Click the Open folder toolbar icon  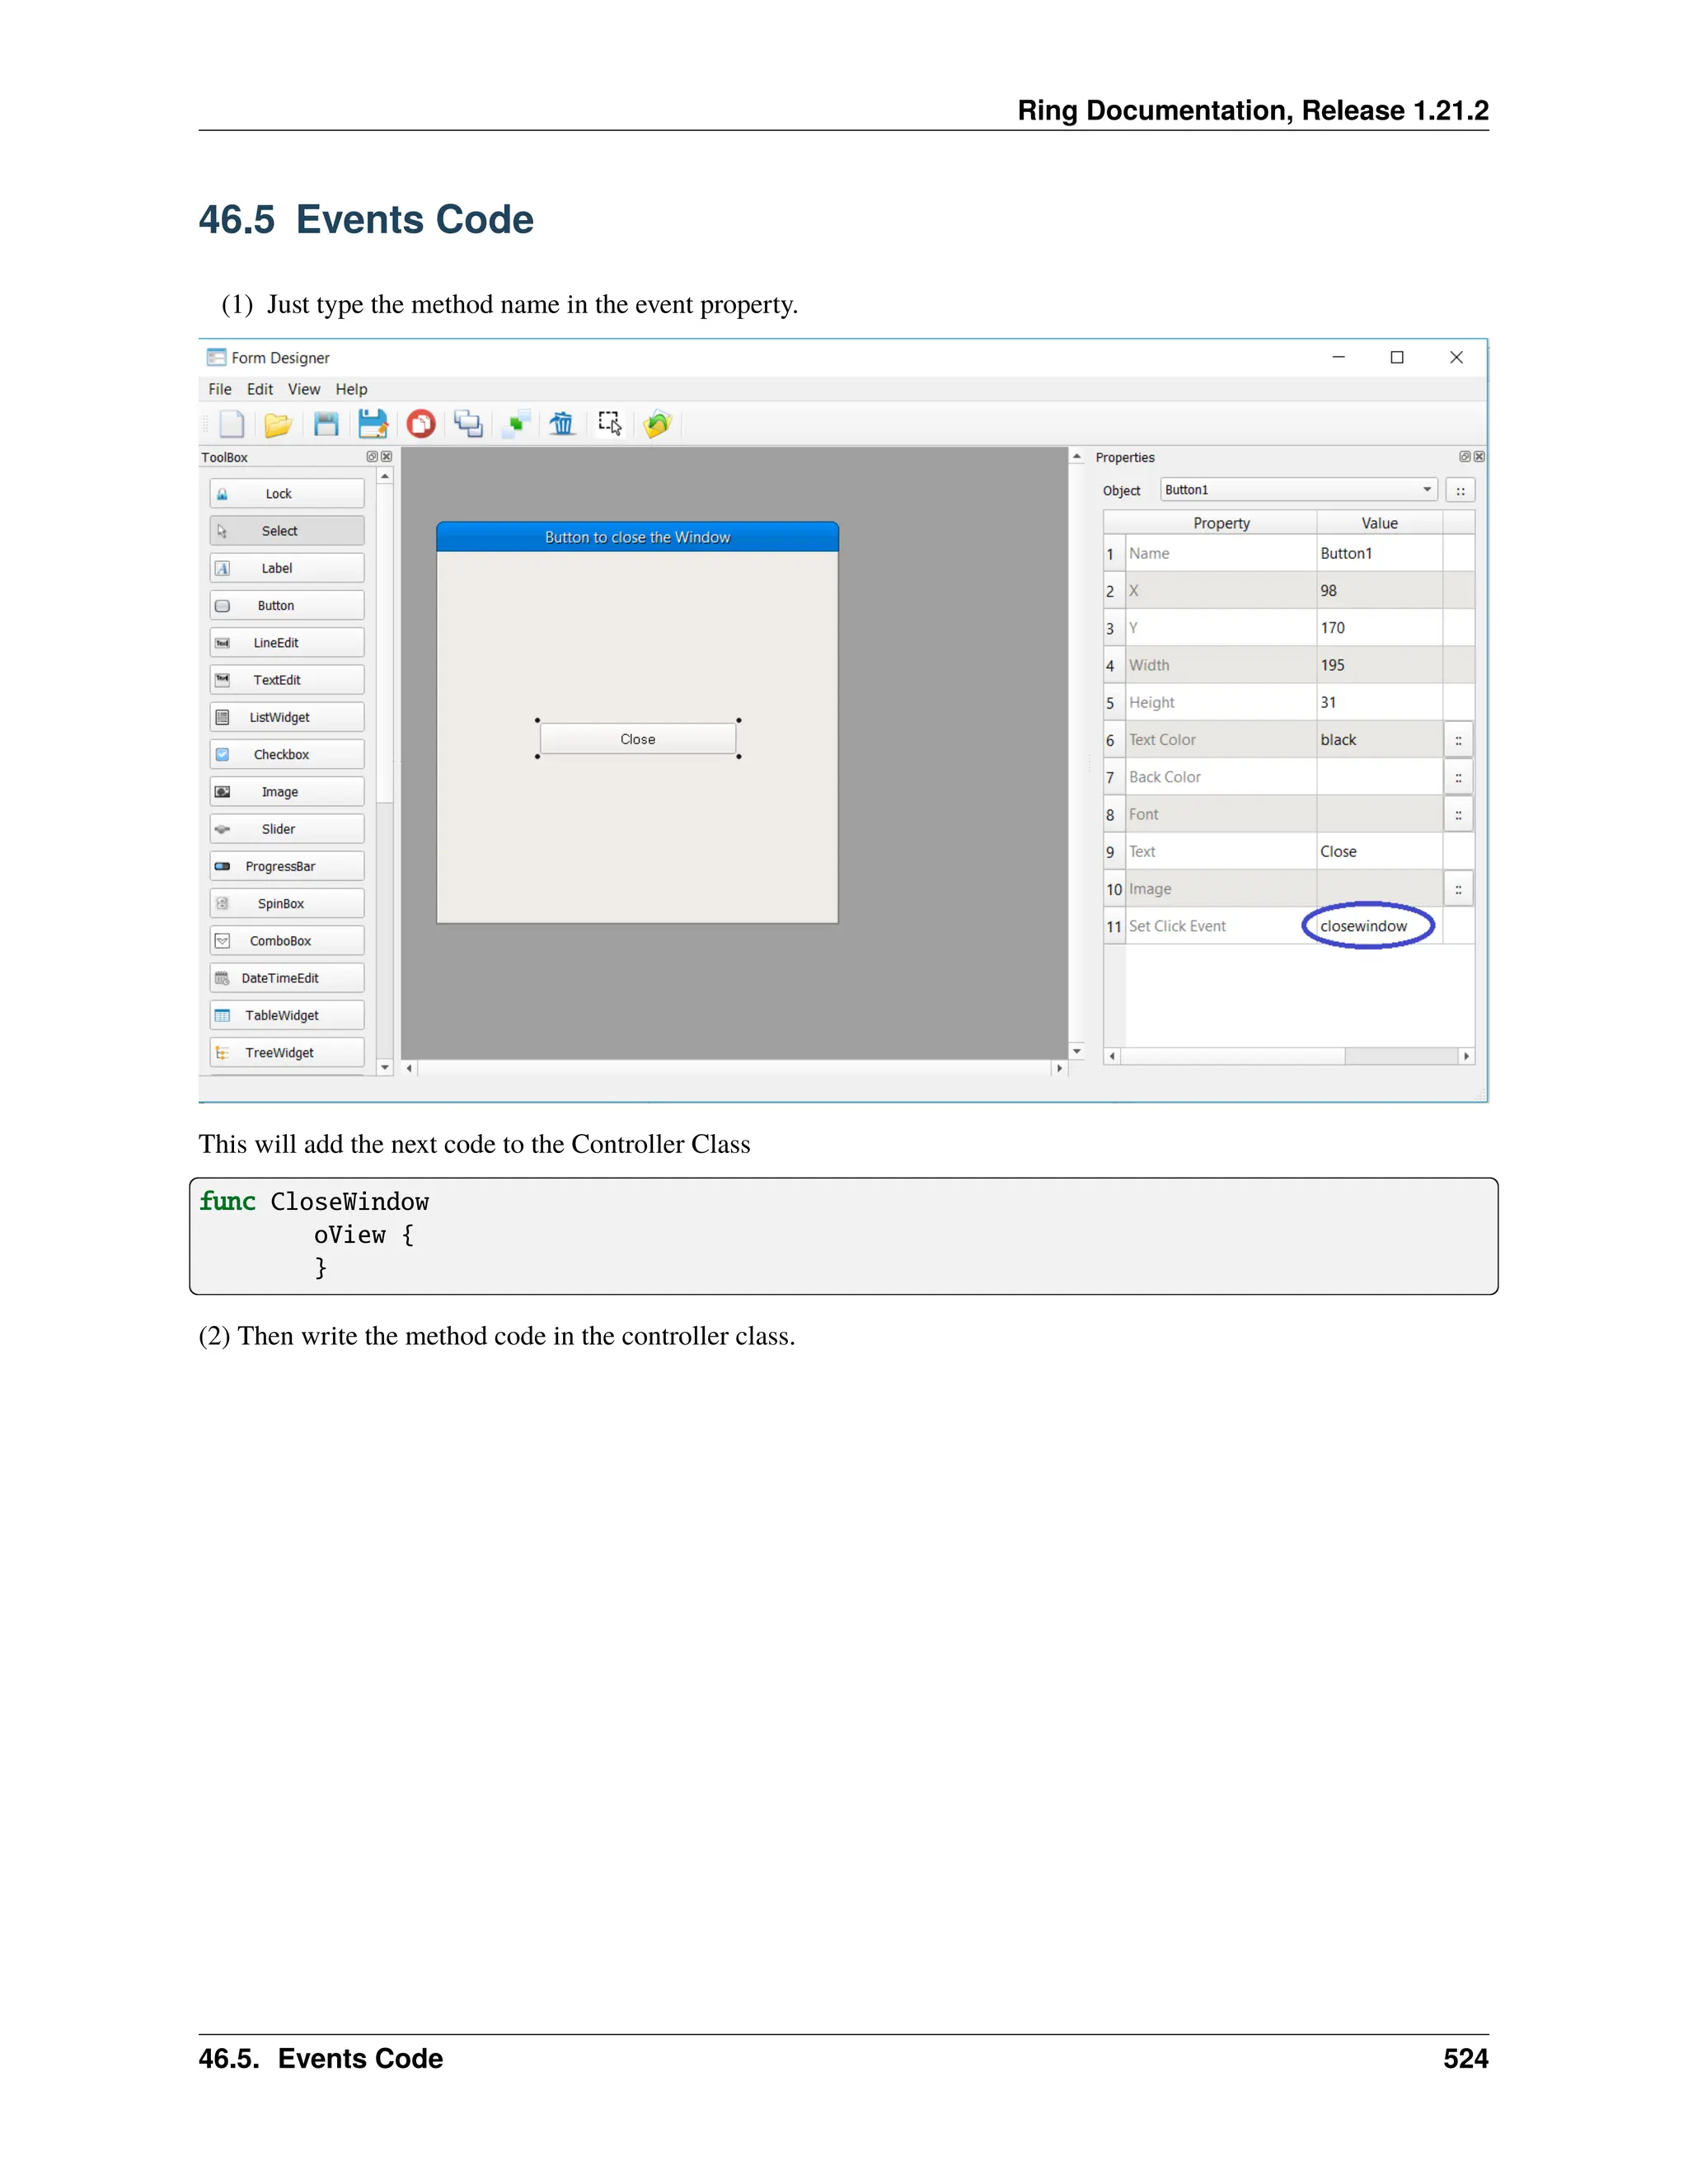click(277, 425)
